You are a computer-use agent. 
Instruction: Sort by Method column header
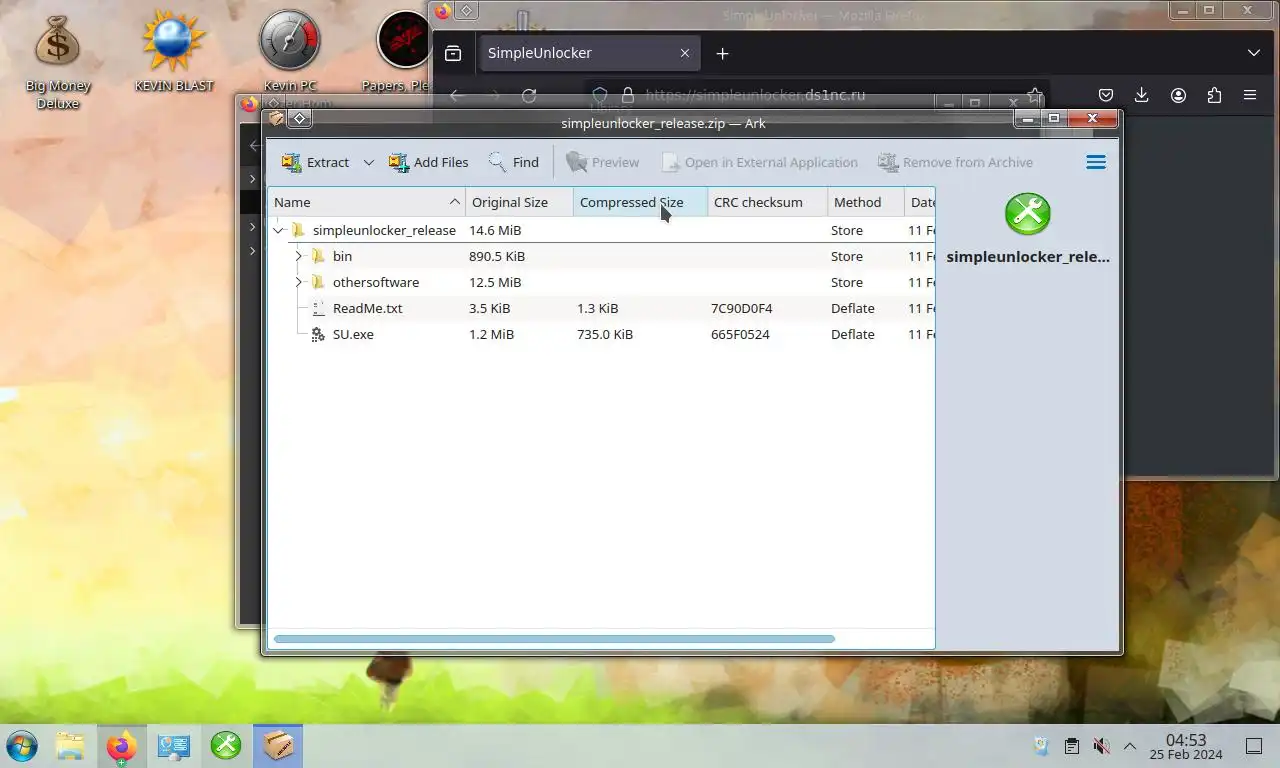865,202
